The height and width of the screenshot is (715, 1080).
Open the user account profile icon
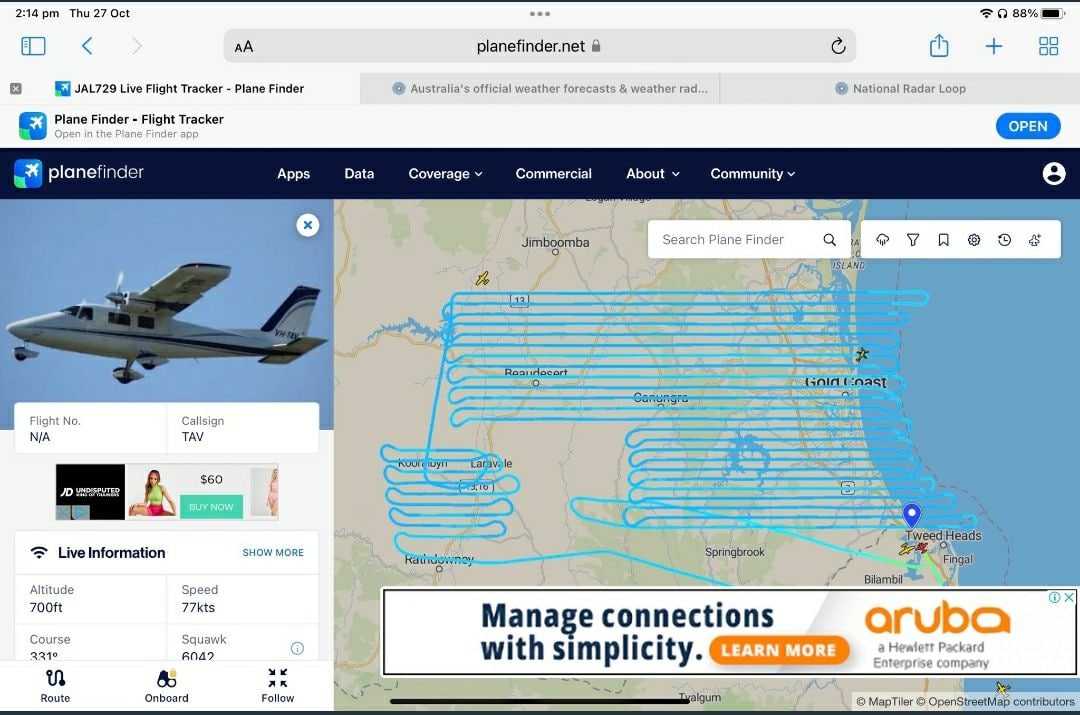click(x=1053, y=174)
